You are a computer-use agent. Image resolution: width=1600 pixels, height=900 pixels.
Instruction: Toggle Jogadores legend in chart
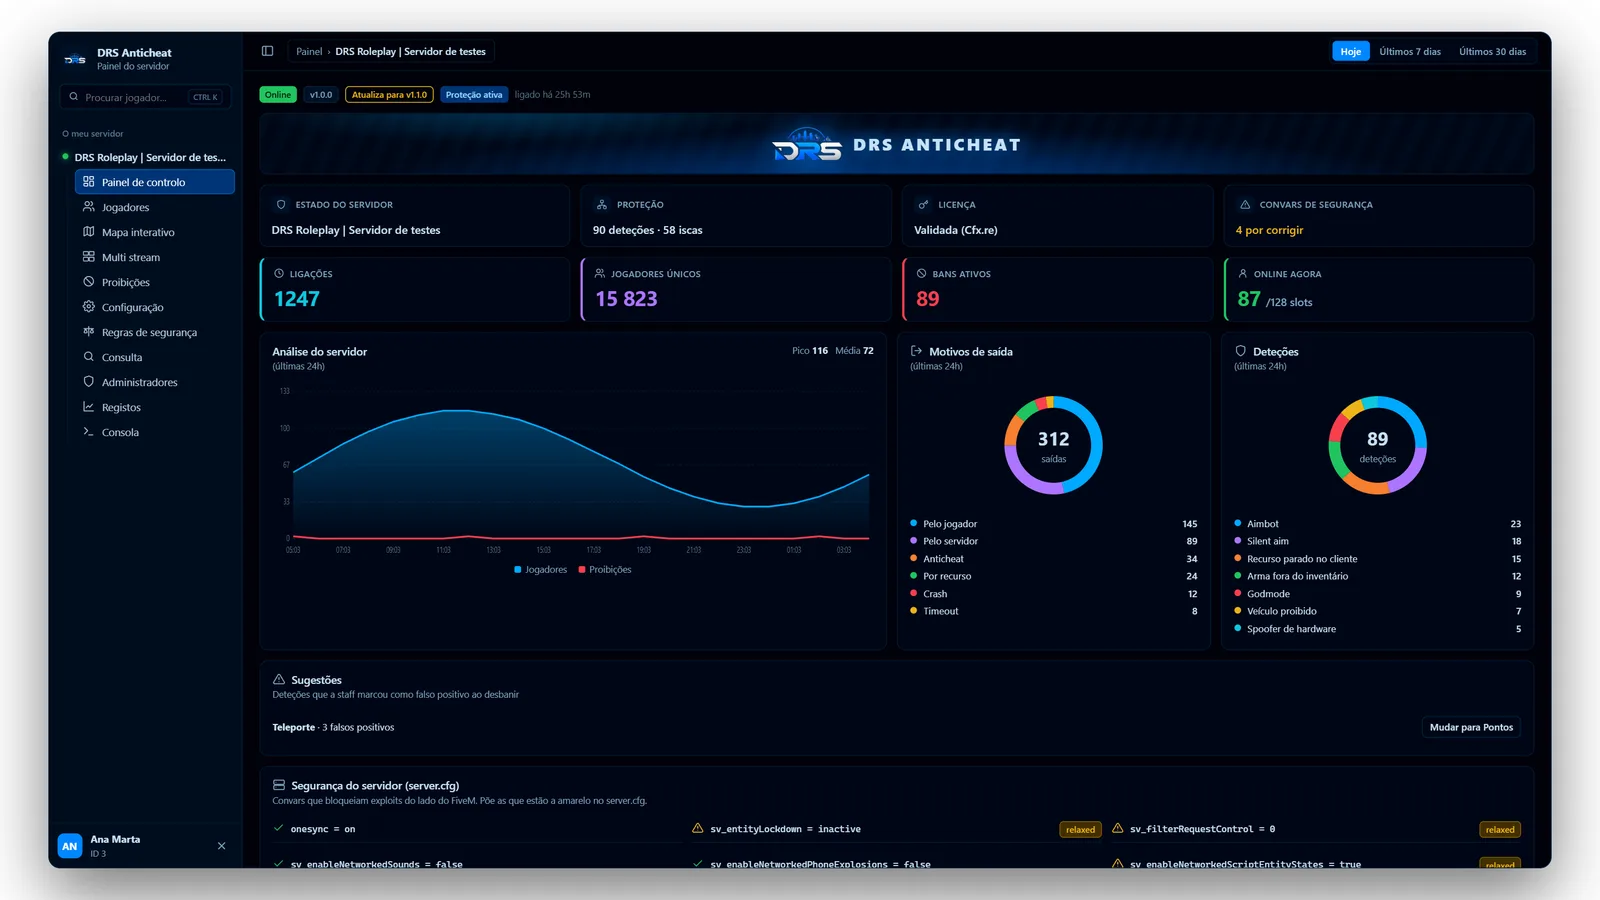pos(540,570)
